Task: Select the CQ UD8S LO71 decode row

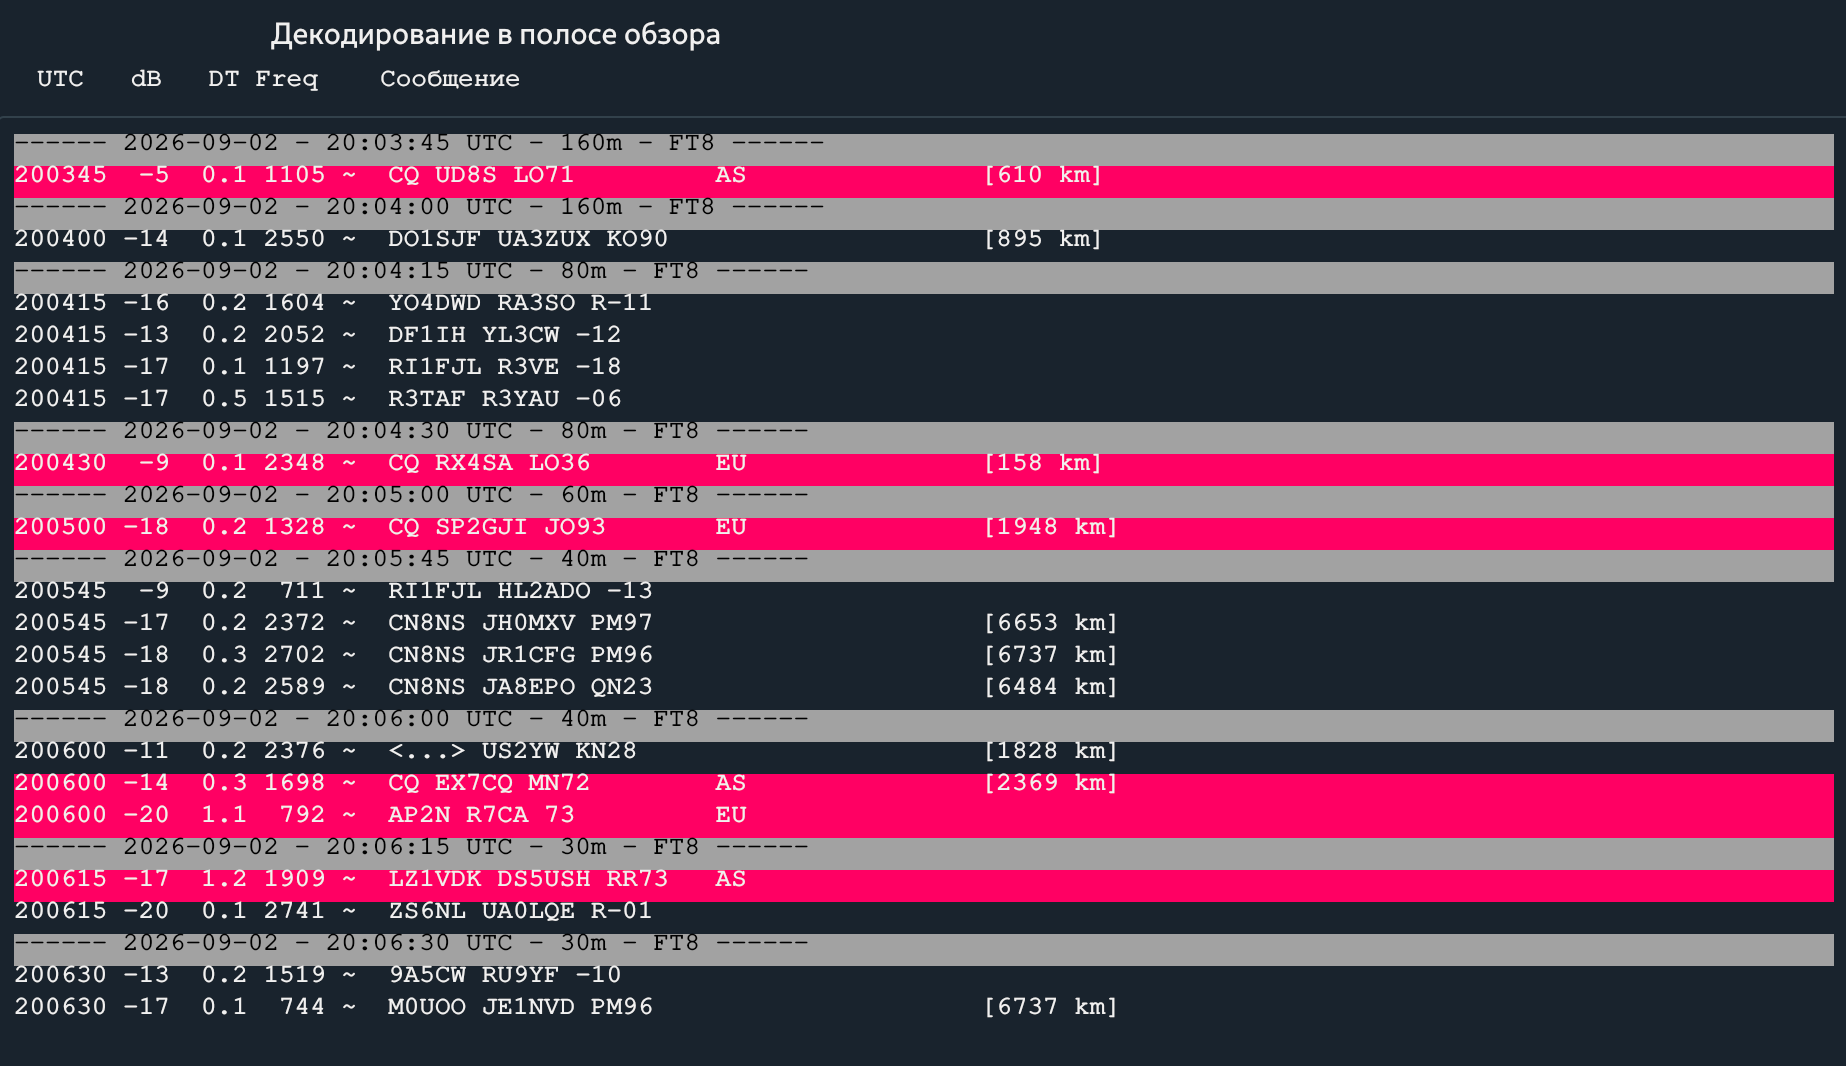Action: pyautogui.click(x=923, y=175)
